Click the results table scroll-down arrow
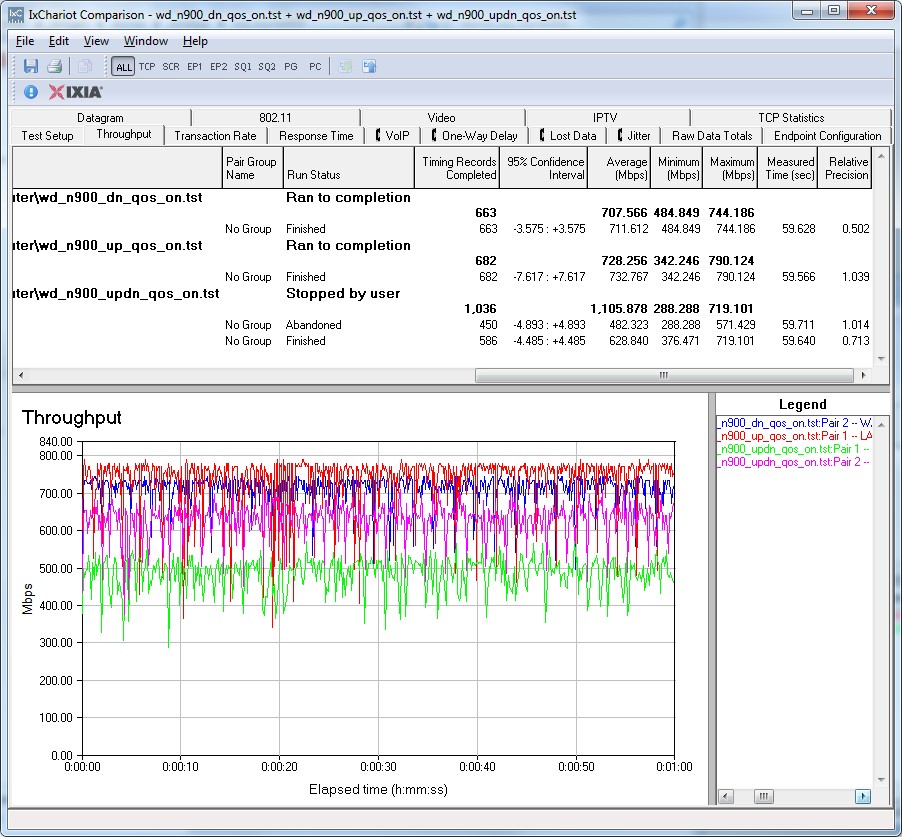The height and width of the screenshot is (837, 902). pyautogui.click(x=881, y=359)
